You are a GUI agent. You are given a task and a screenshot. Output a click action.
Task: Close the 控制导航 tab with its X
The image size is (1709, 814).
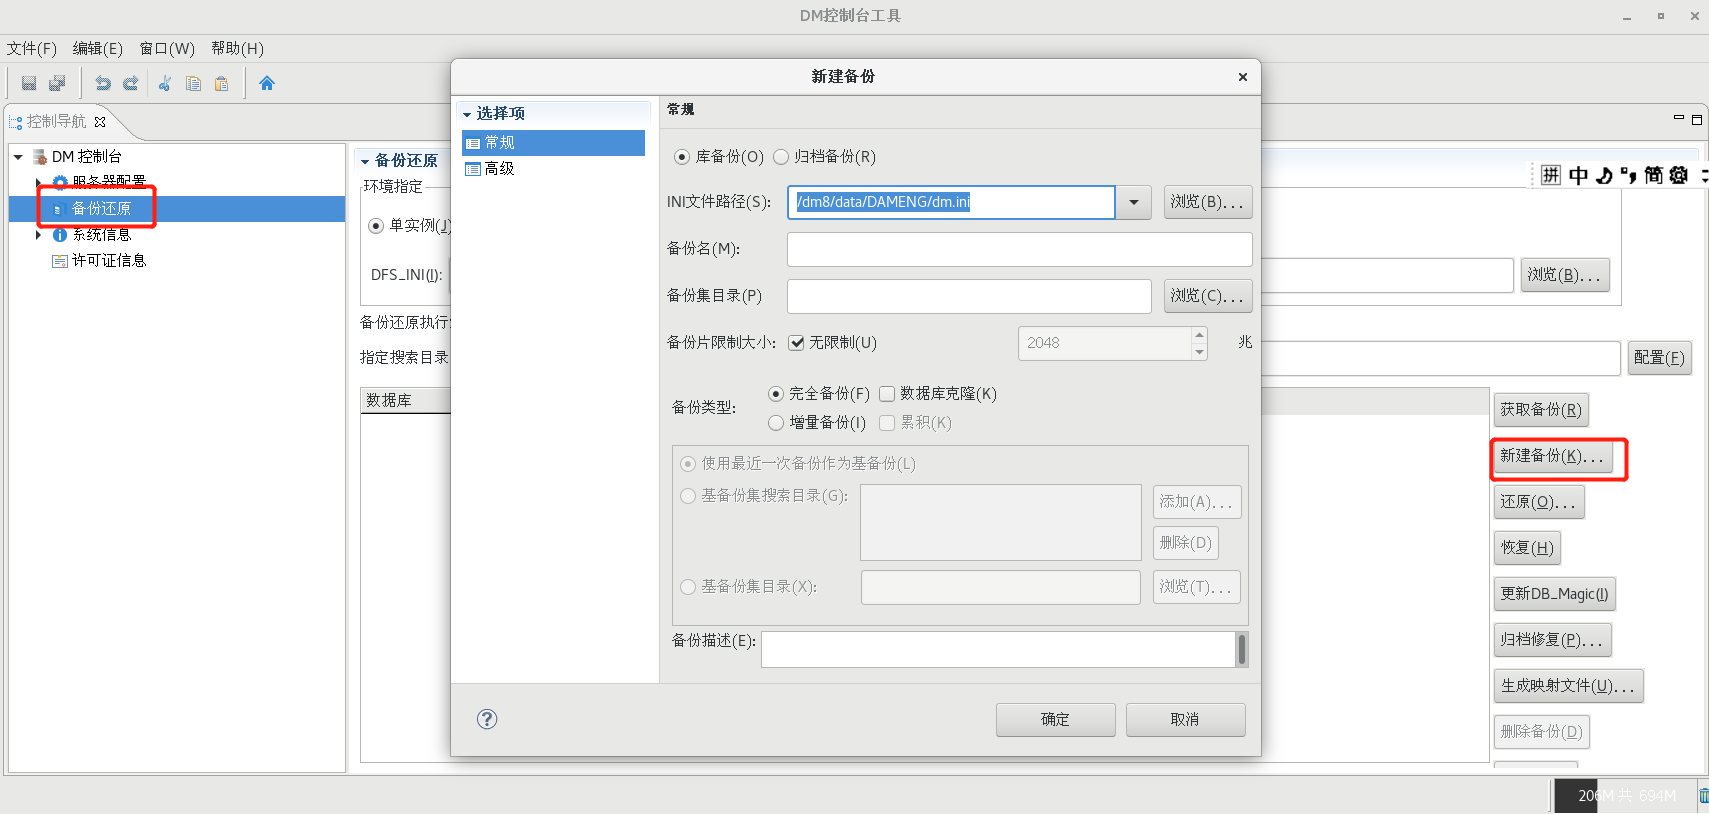(x=100, y=122)
